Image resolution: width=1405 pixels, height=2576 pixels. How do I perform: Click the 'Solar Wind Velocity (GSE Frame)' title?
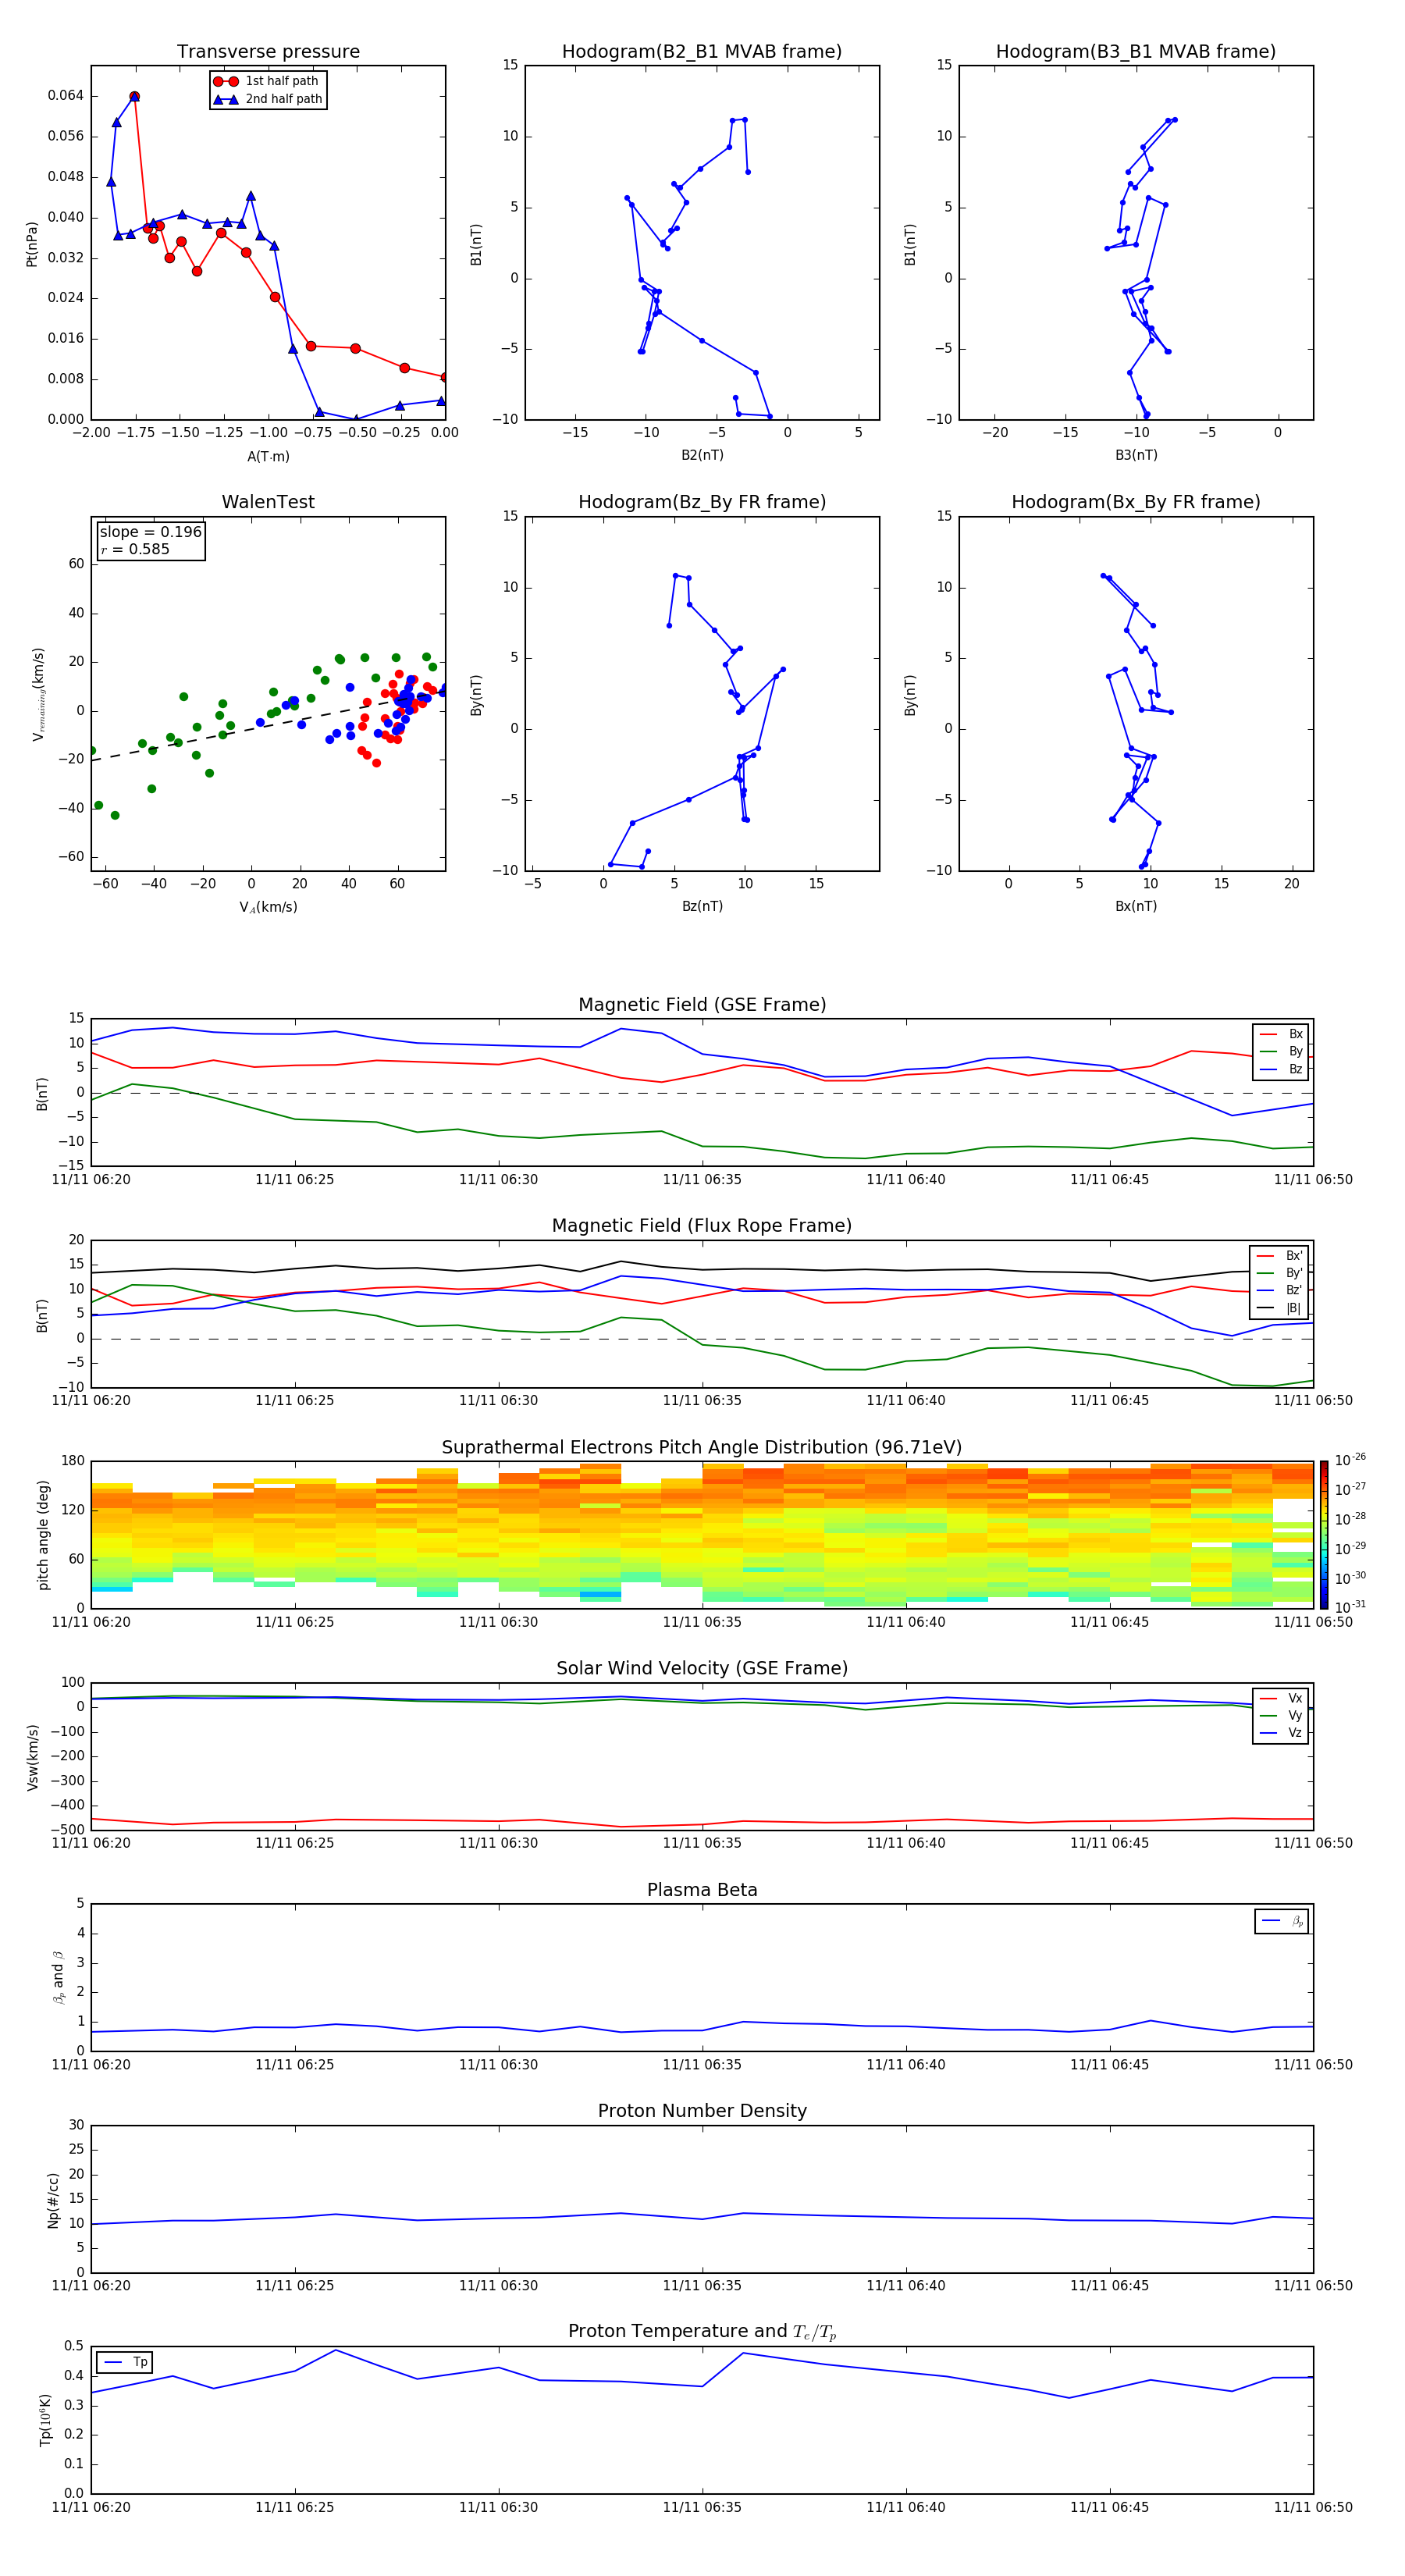coord(702,1669)
